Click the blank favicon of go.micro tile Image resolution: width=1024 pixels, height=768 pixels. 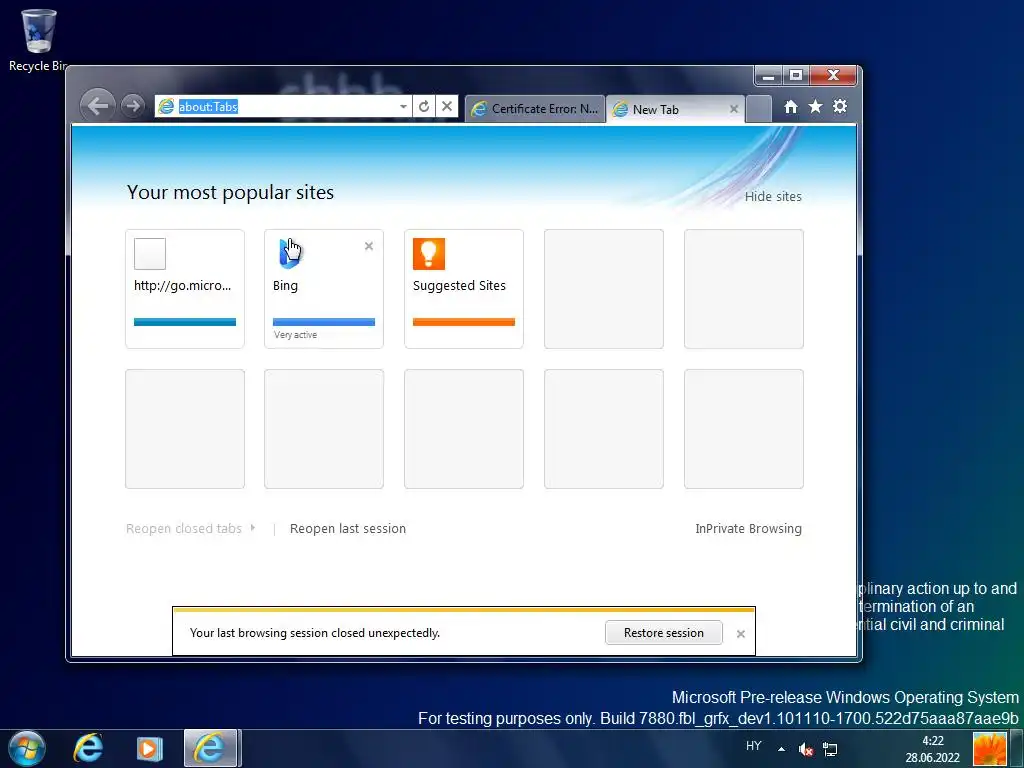(x=150, y=254)
